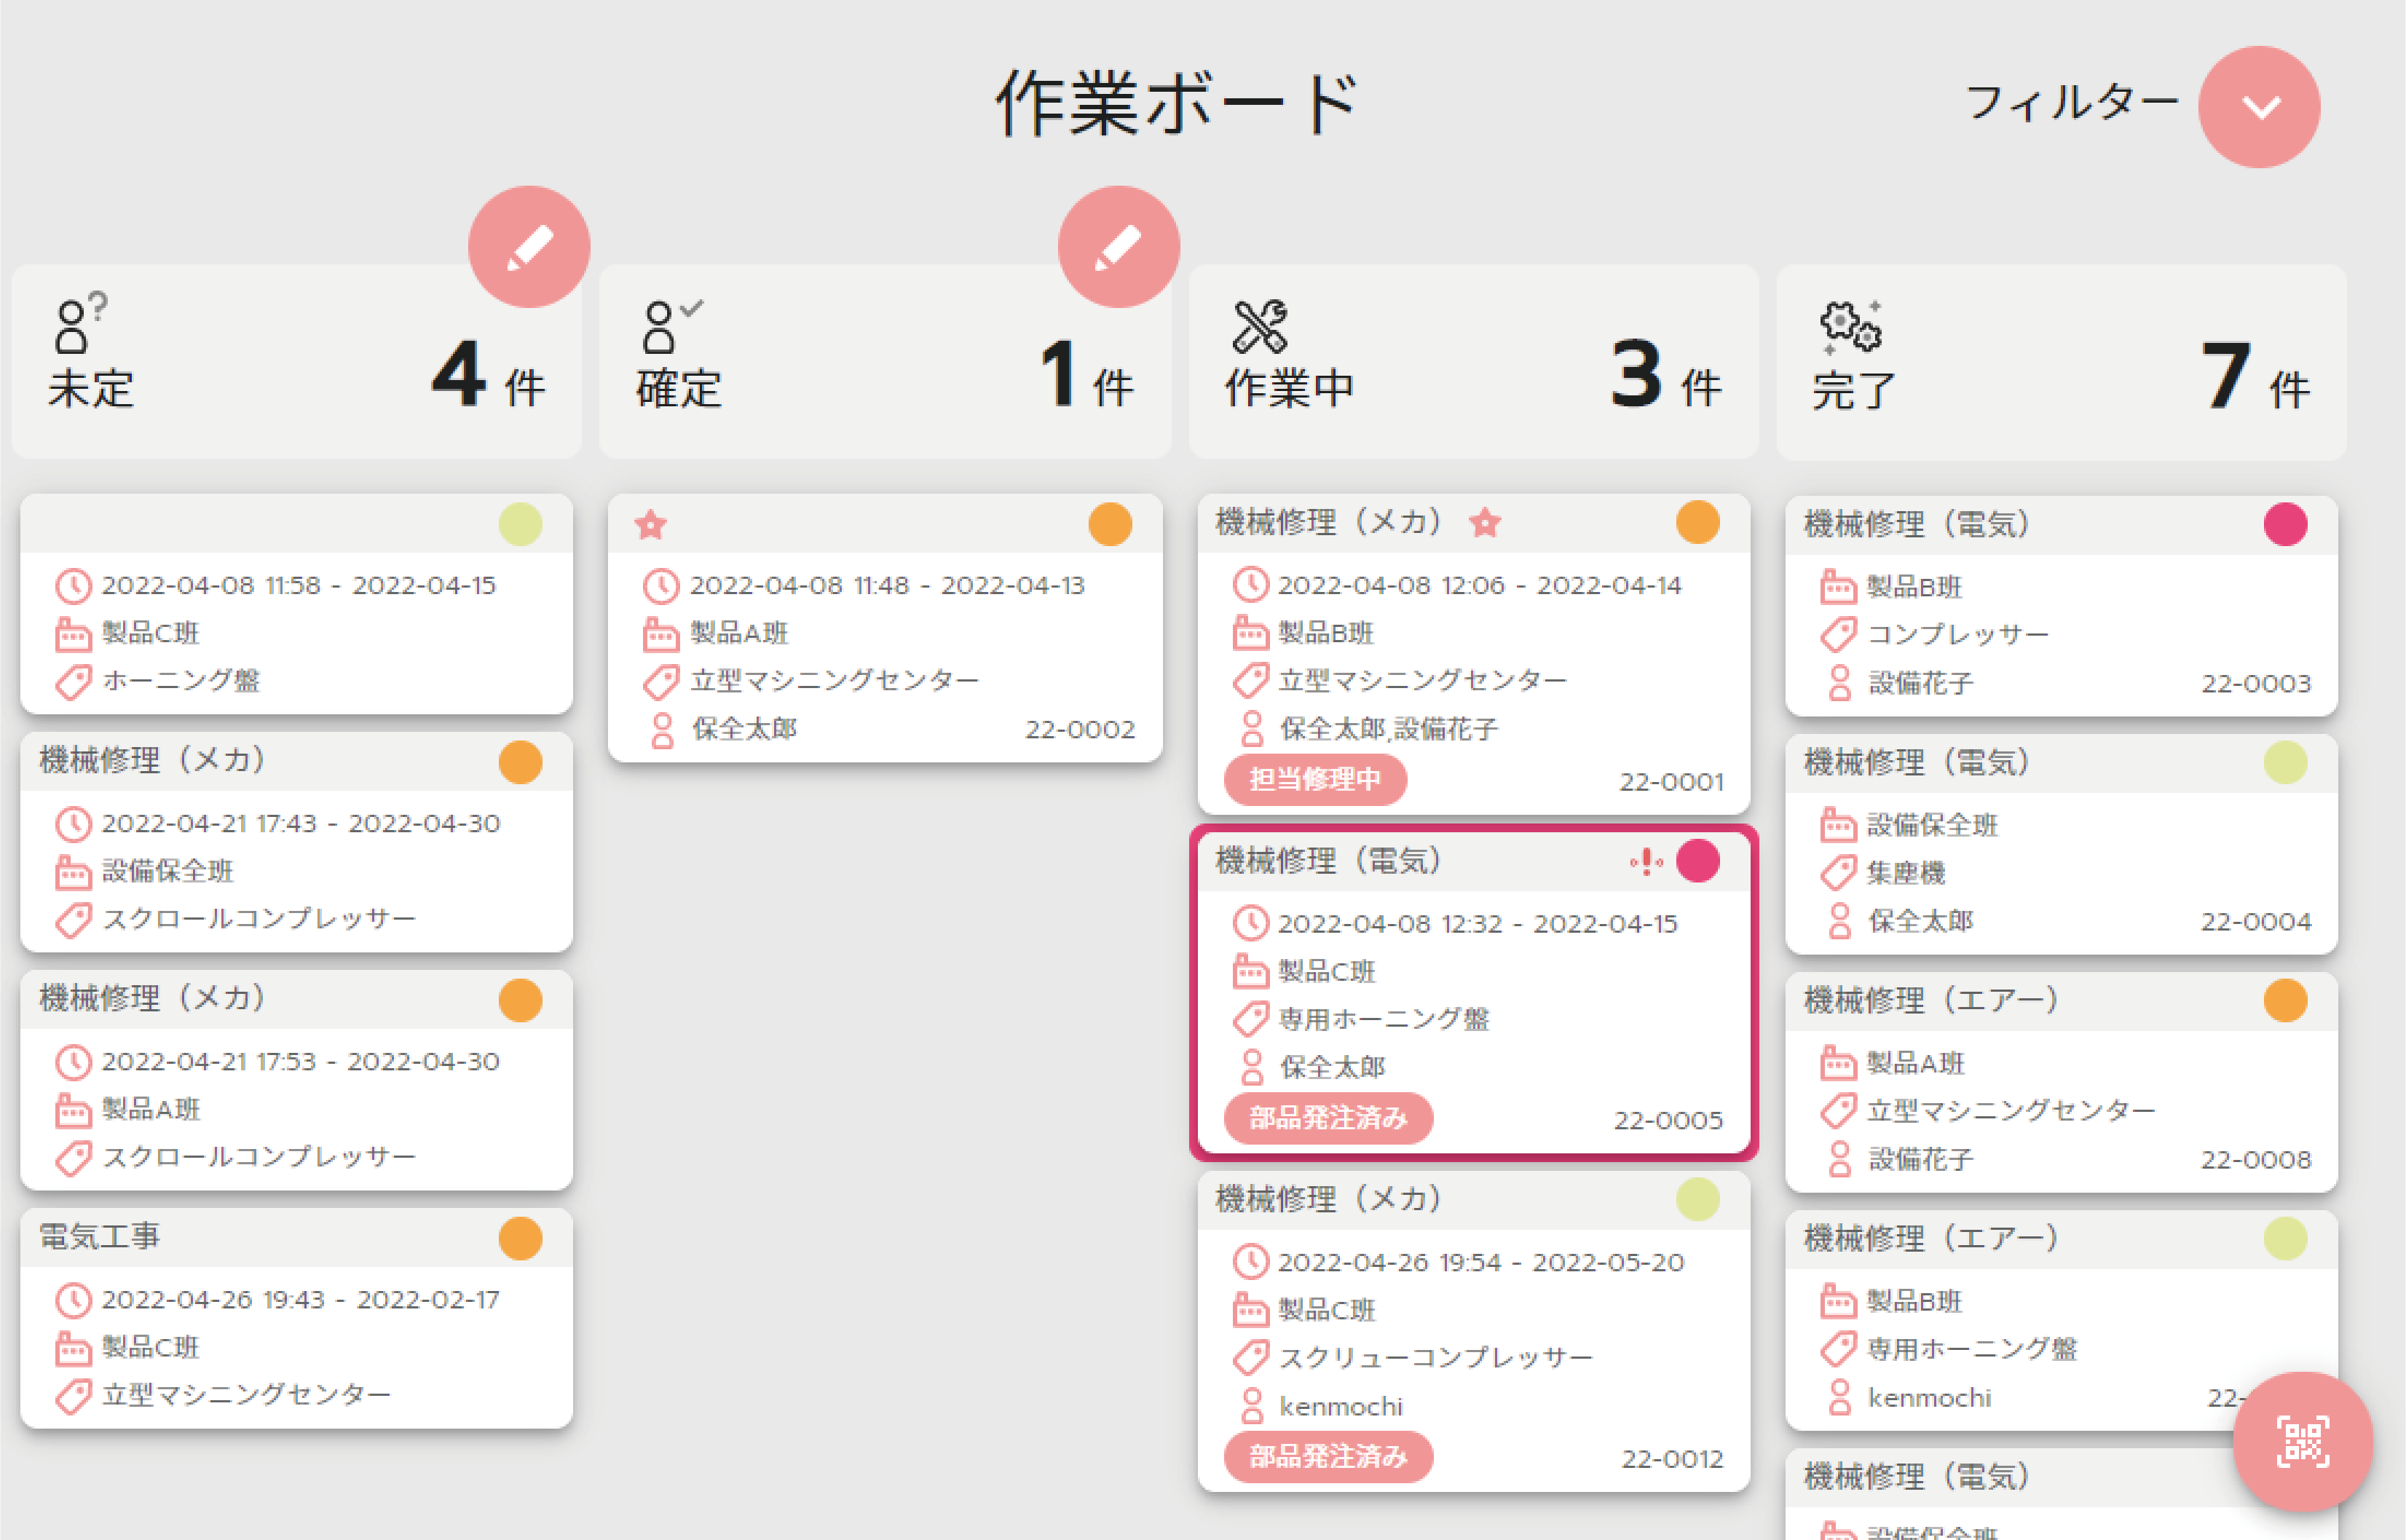Click pink priority dot on card 22-0003
Screen dimensions: 2406x1540
pos(2285,524)
